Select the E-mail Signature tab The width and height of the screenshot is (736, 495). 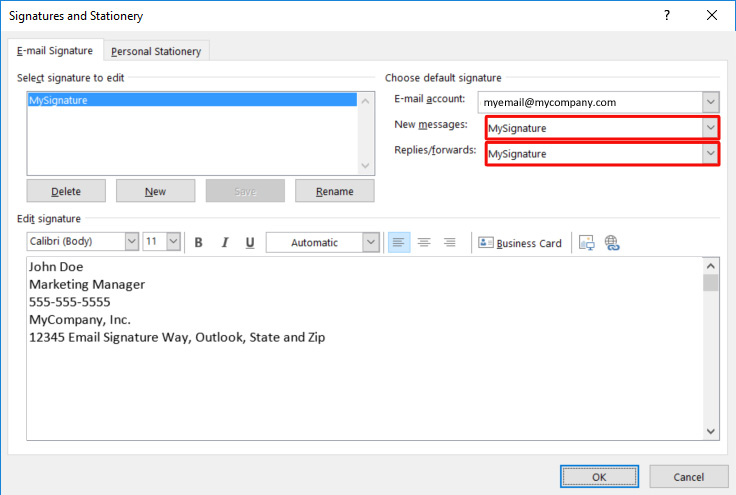(x=55, y=50)
